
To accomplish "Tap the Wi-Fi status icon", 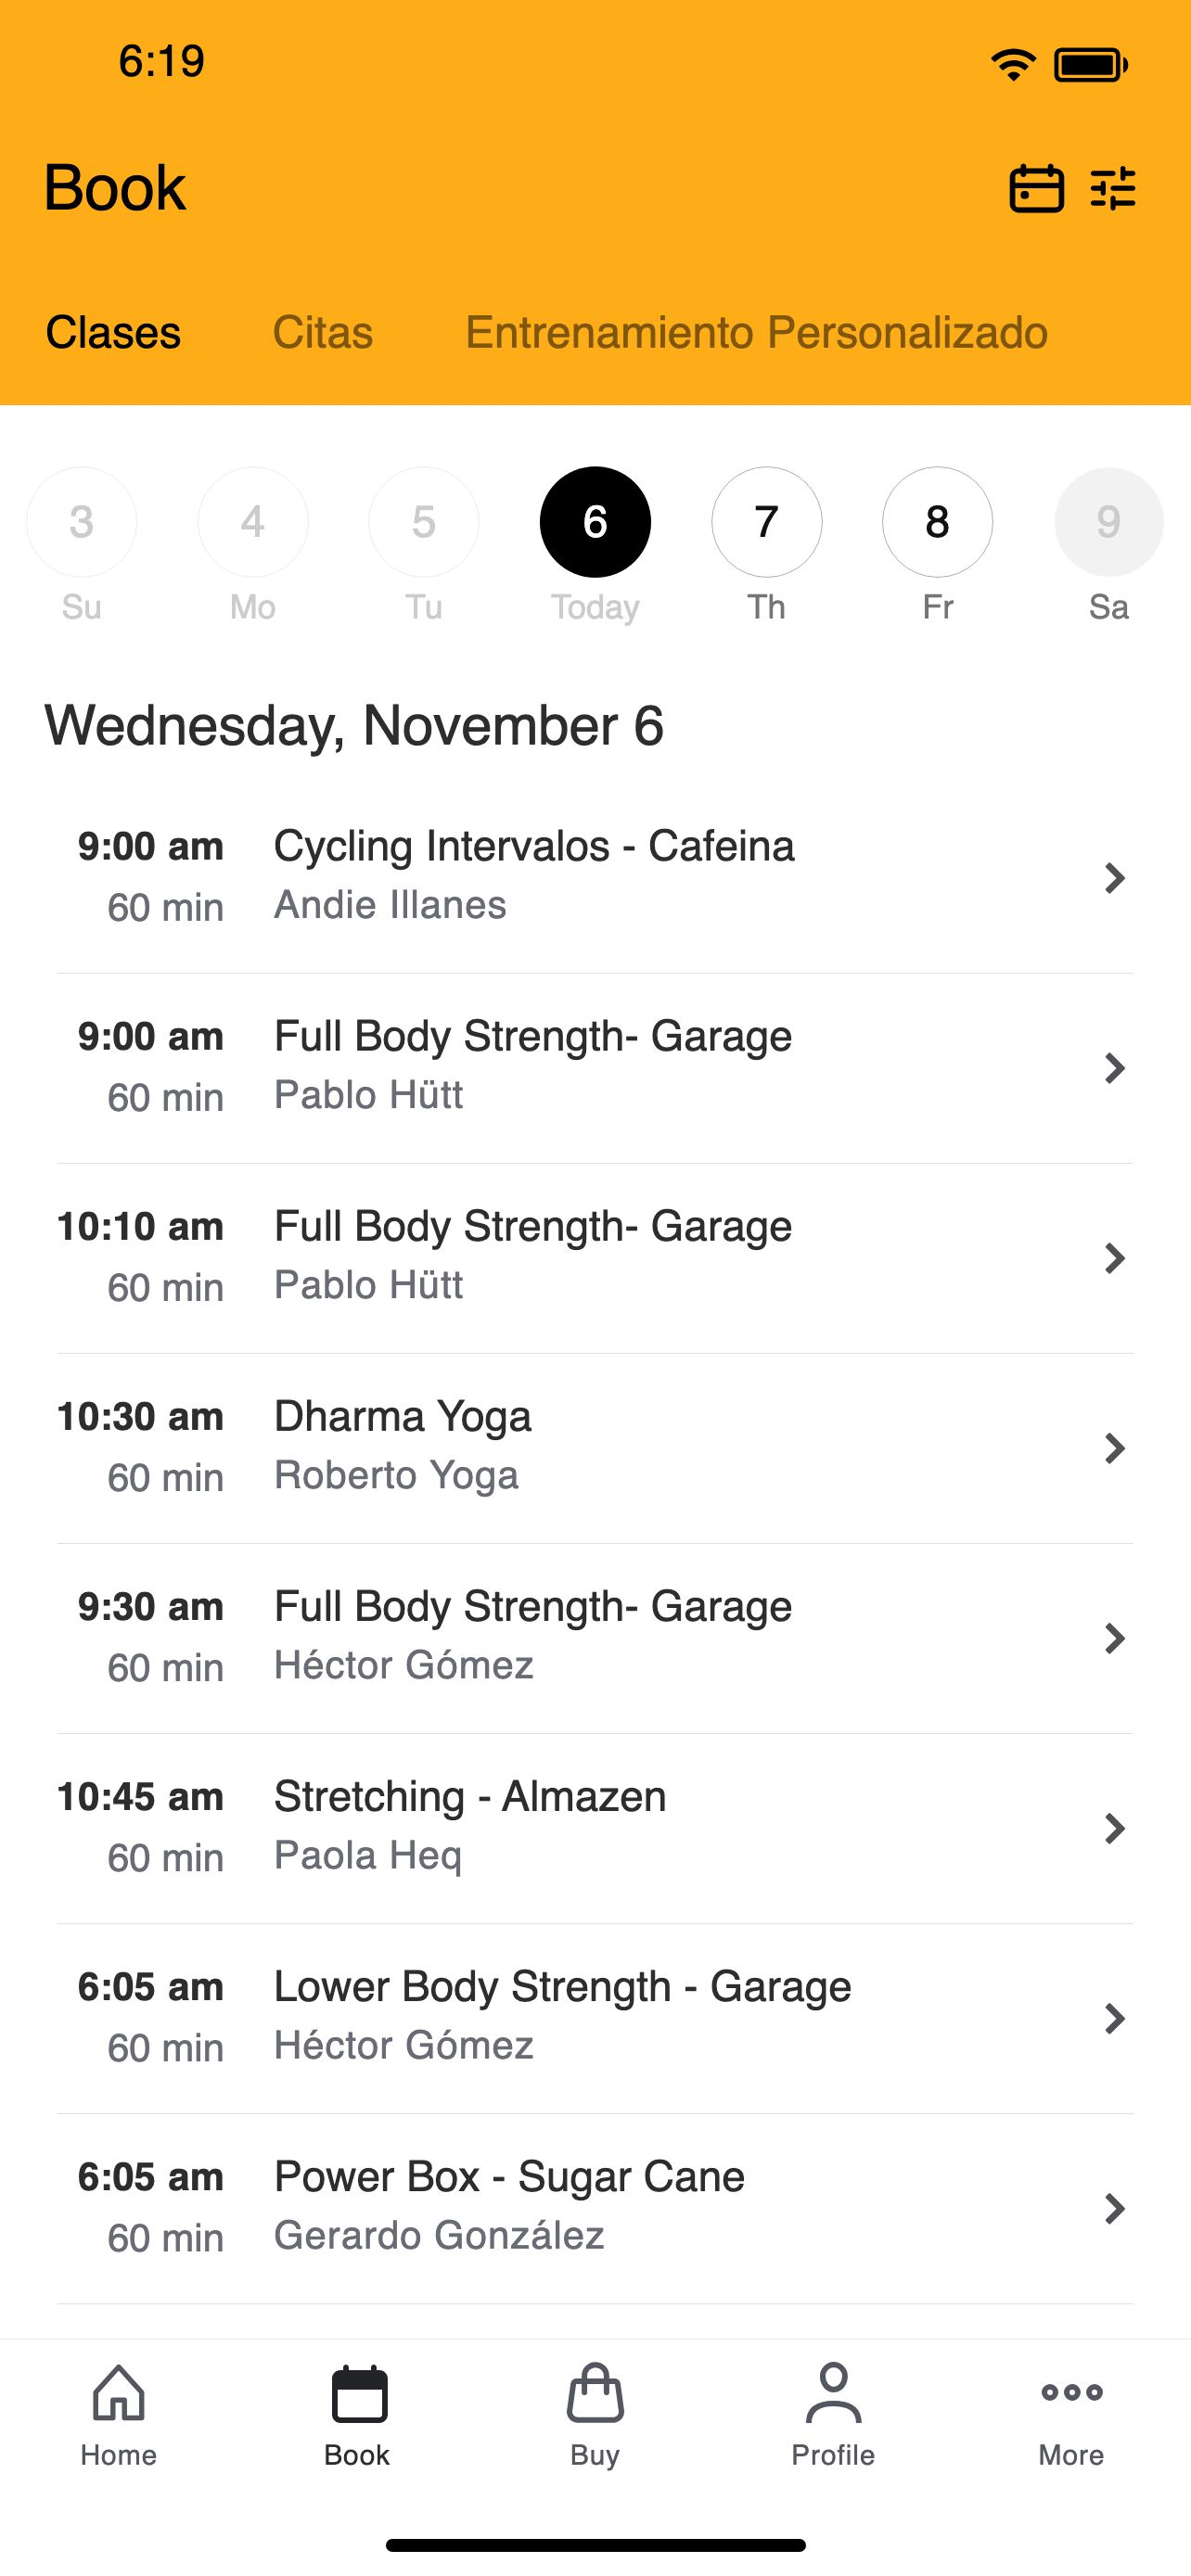I will point(1013,65).
